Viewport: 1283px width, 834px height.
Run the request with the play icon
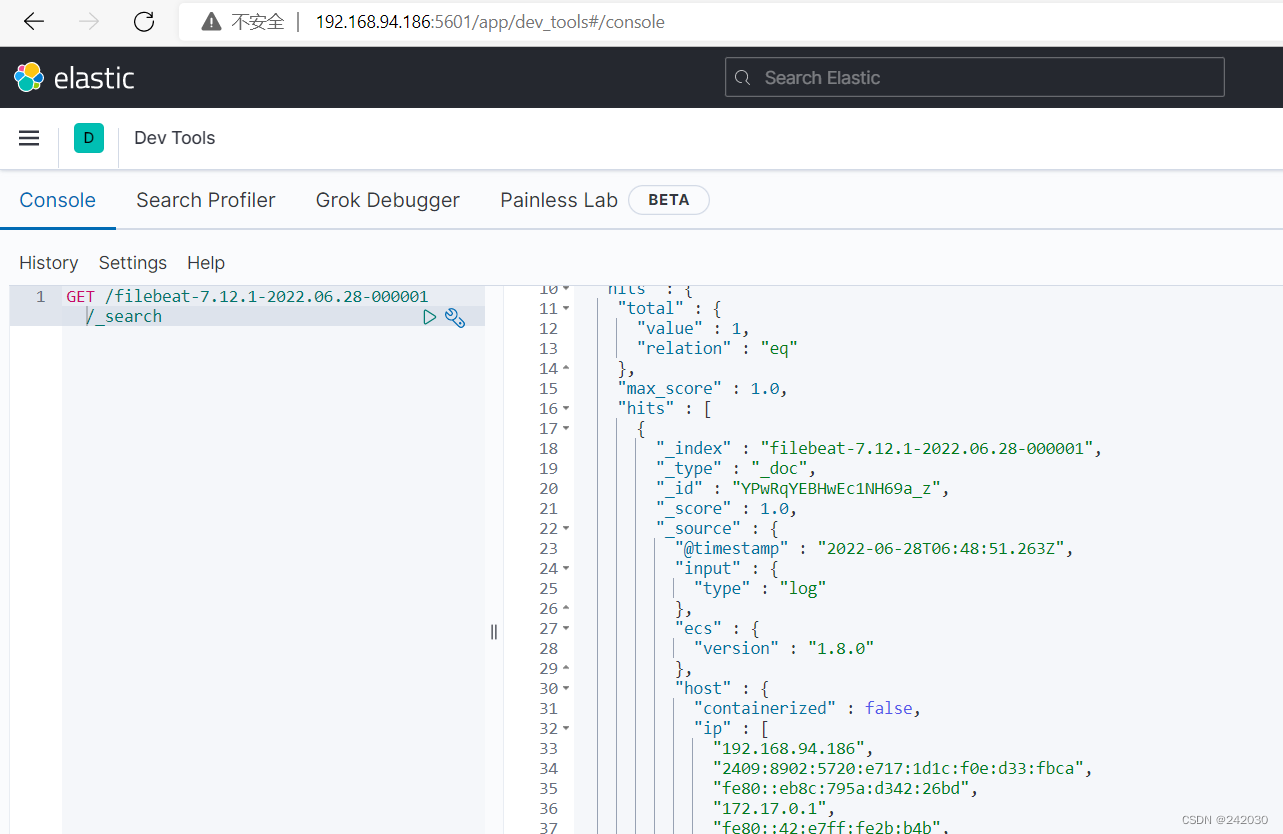pyautogui.click(x=430, y=317)
